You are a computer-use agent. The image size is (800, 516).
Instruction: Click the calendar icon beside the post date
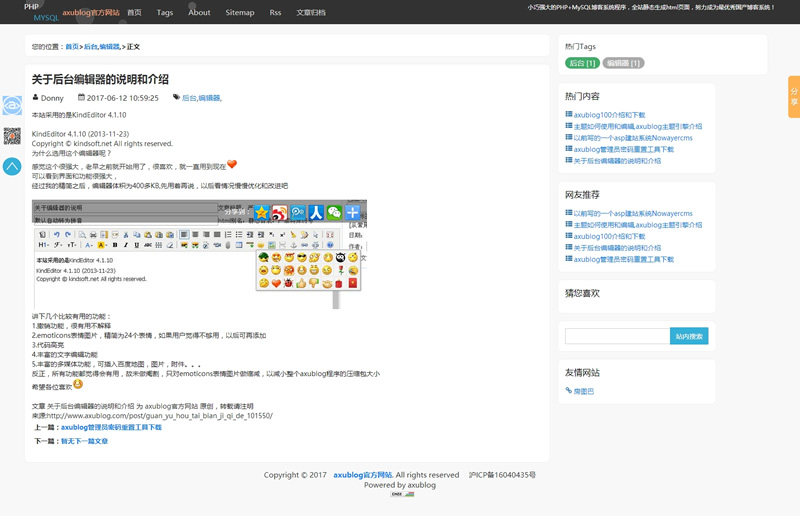pyautogui.click(x=81, y=97)
